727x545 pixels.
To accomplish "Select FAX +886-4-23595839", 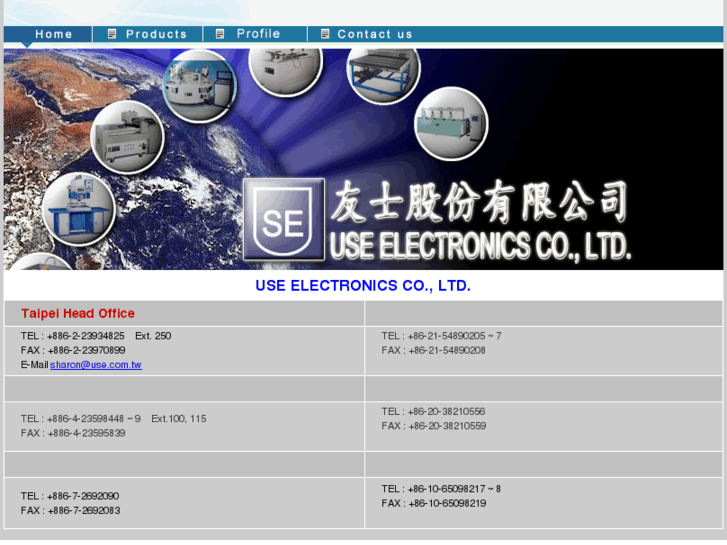I will click(73, 433).
